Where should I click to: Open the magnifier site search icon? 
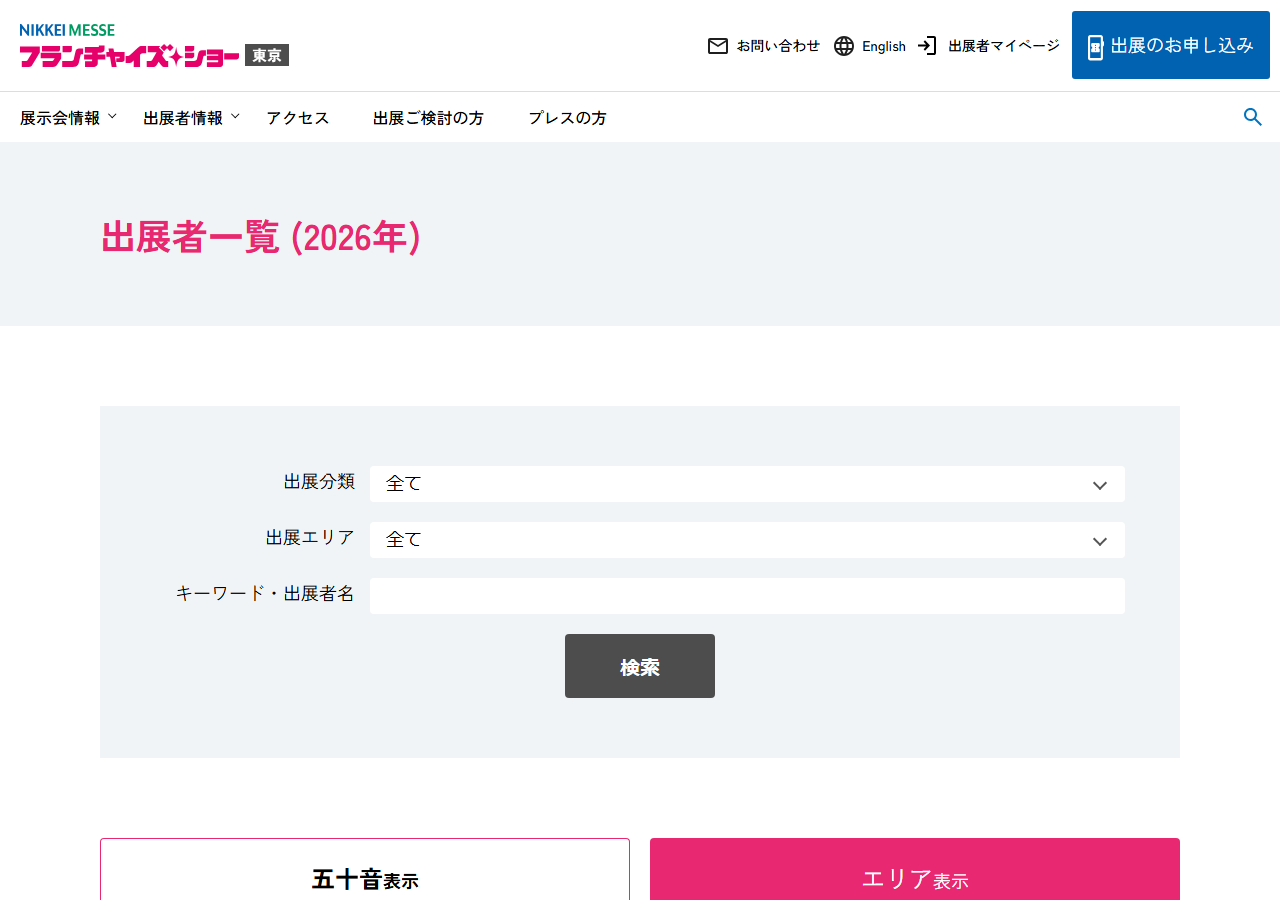point(1252,117)
